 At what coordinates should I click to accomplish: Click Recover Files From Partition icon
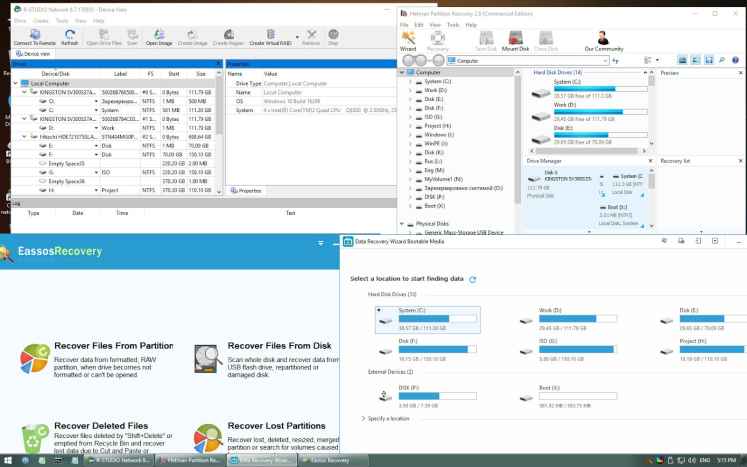[x=34, y=357]
